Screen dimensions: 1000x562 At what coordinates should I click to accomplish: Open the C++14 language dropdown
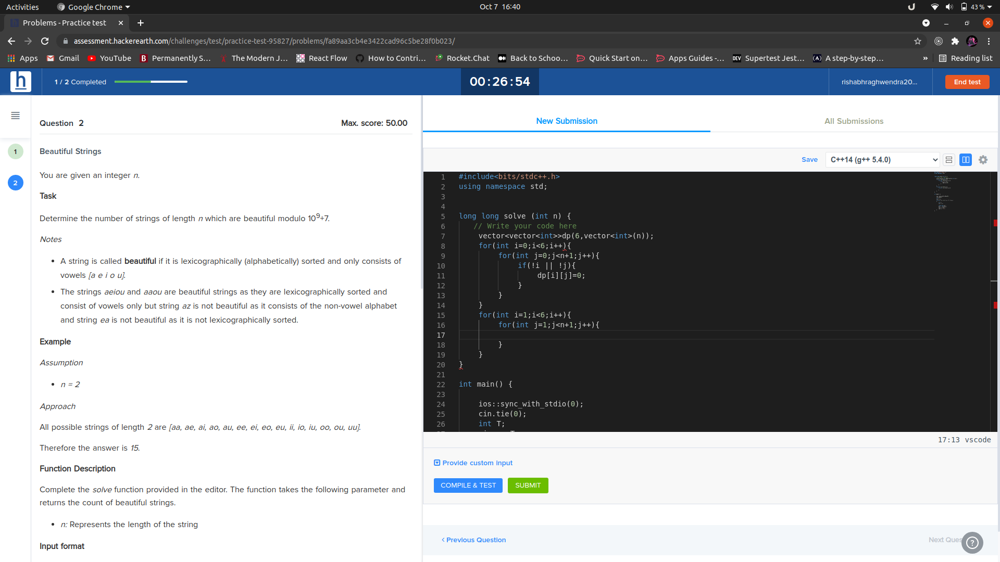pyautogui.click(x=882, y=160)
